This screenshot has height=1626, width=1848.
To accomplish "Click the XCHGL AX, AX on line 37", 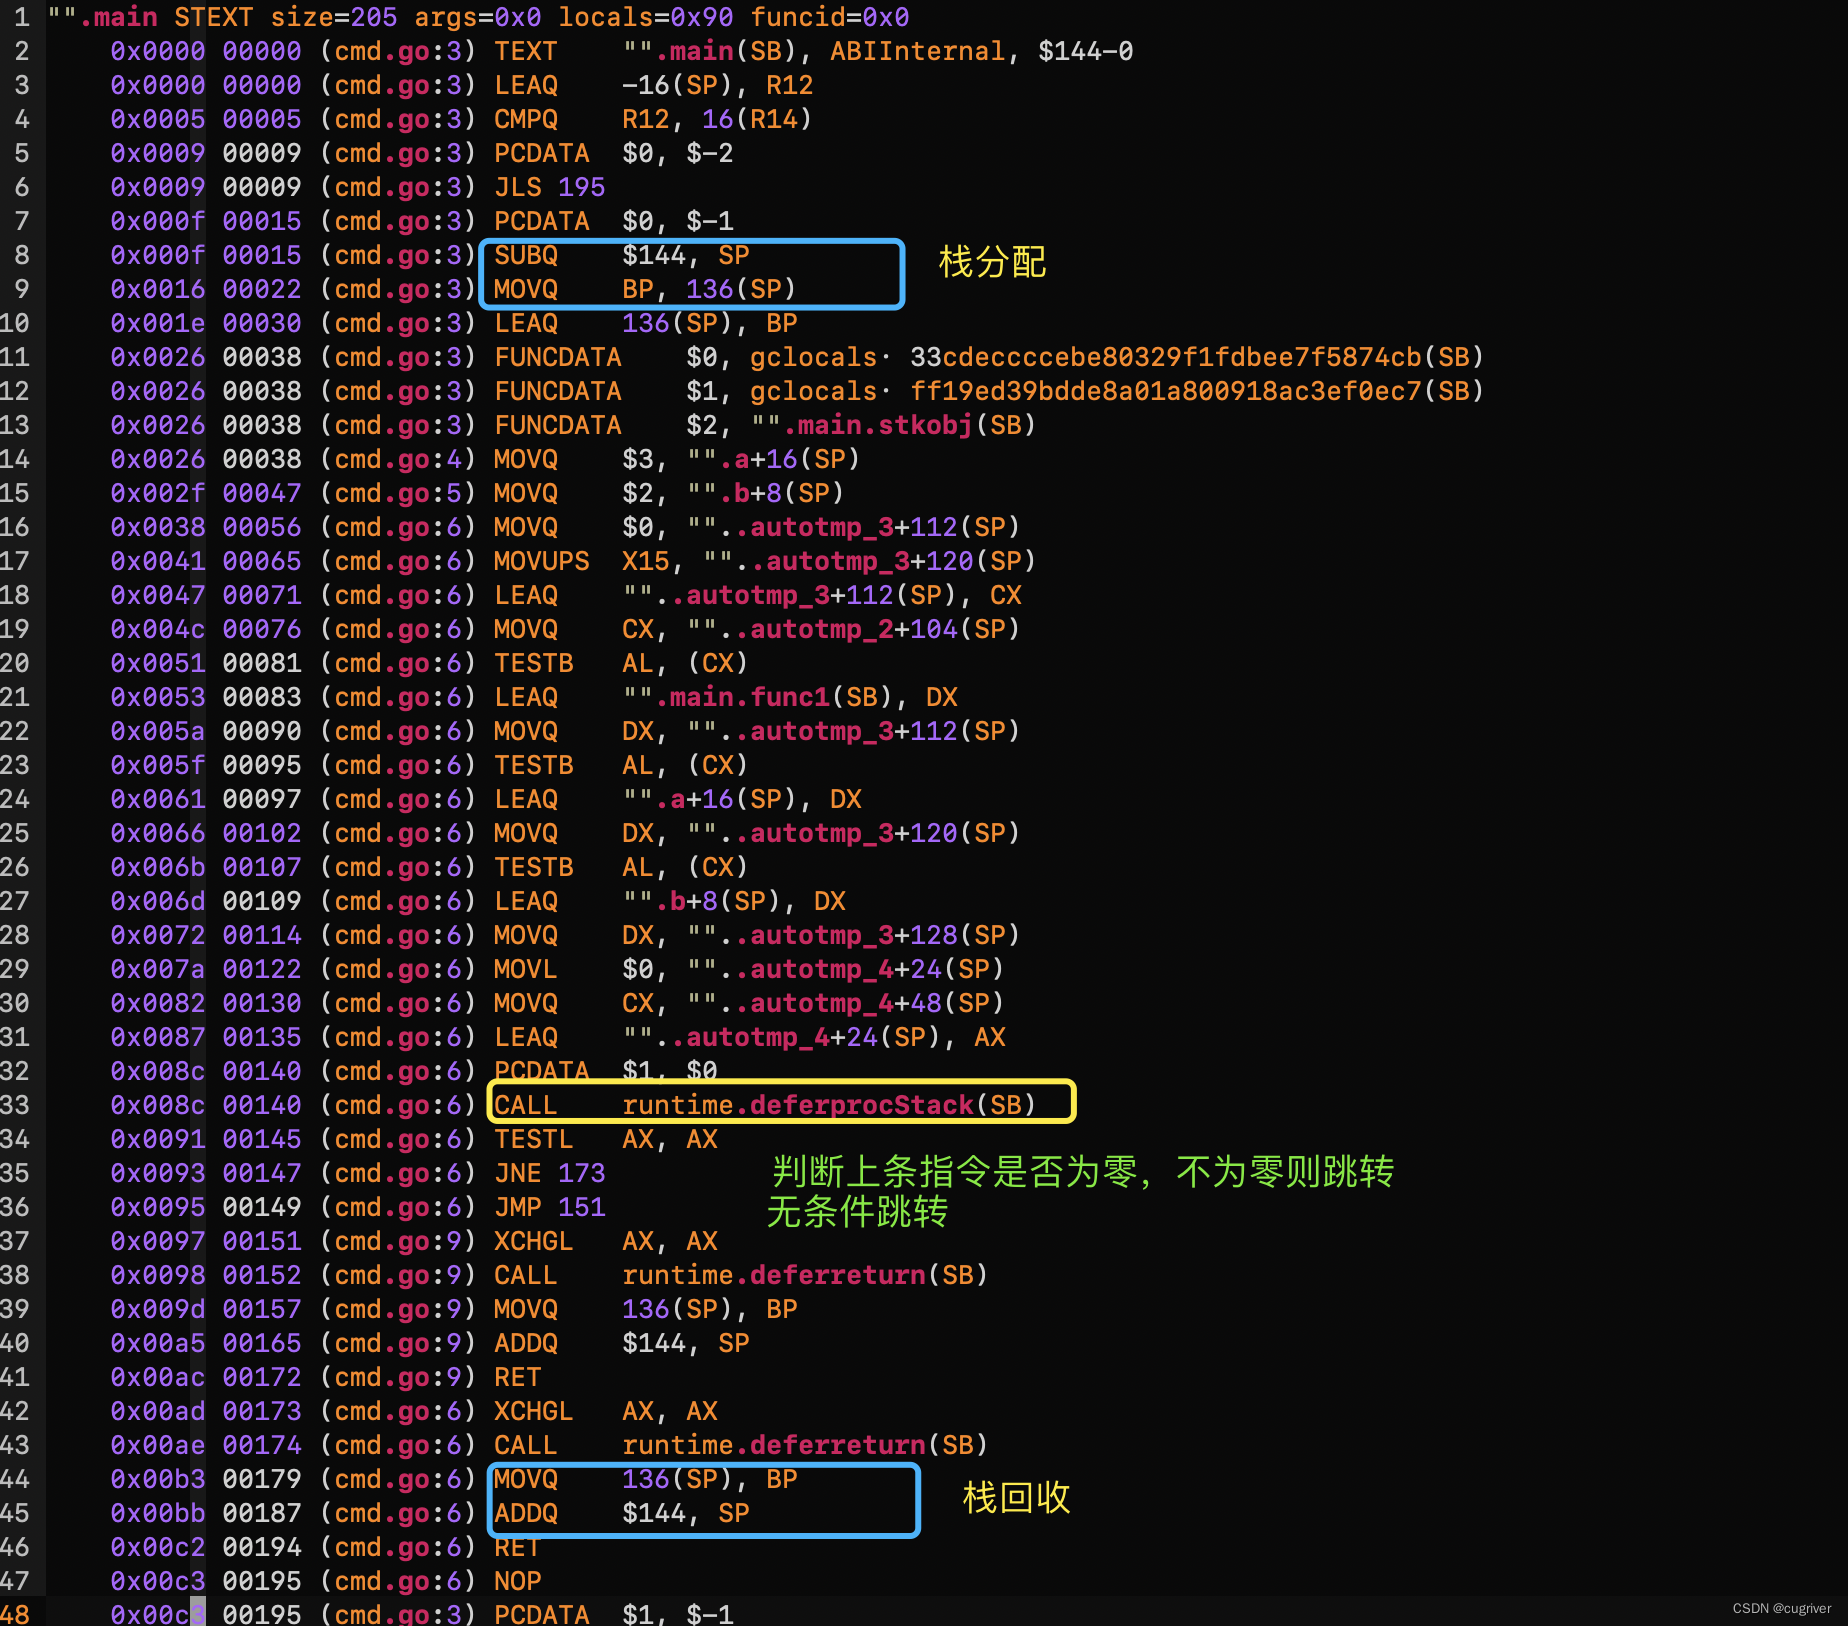I will (605, 1241).
